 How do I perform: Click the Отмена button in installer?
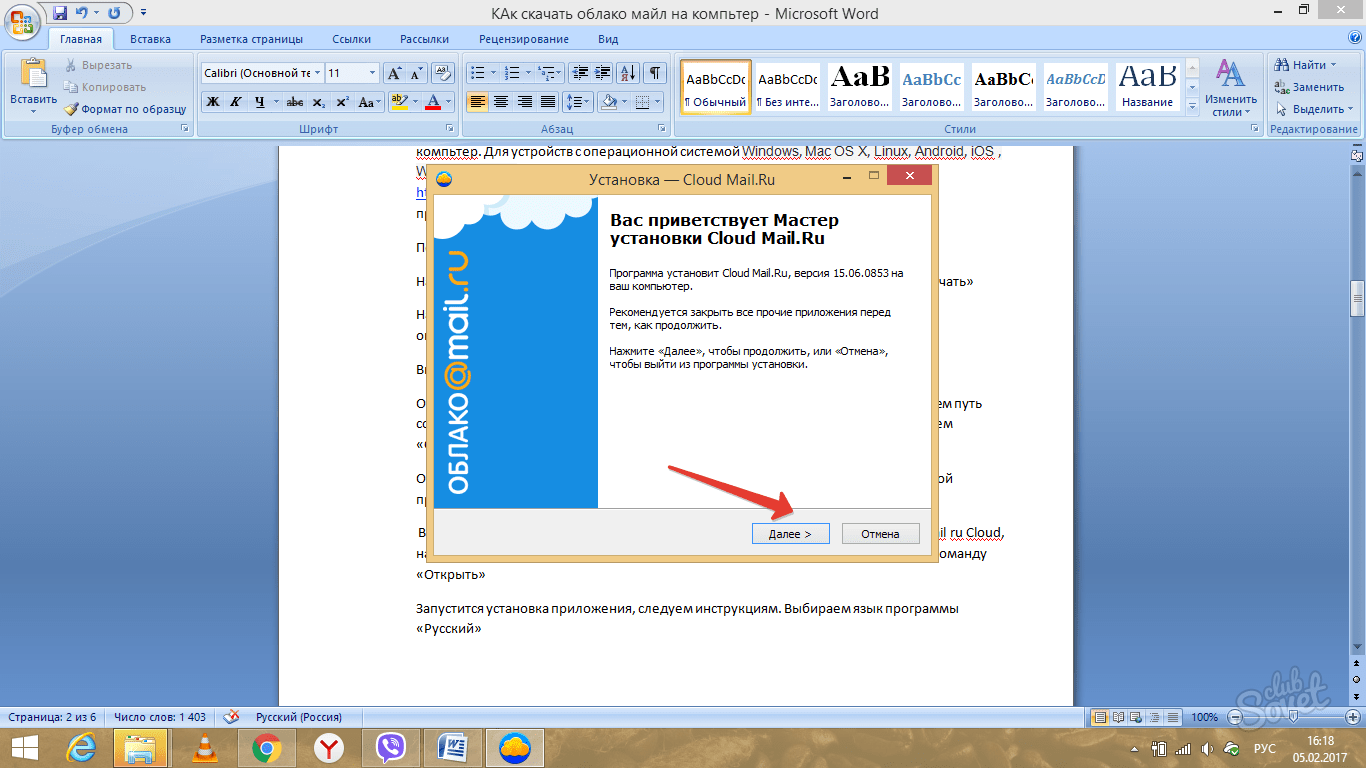pos(880,534)
